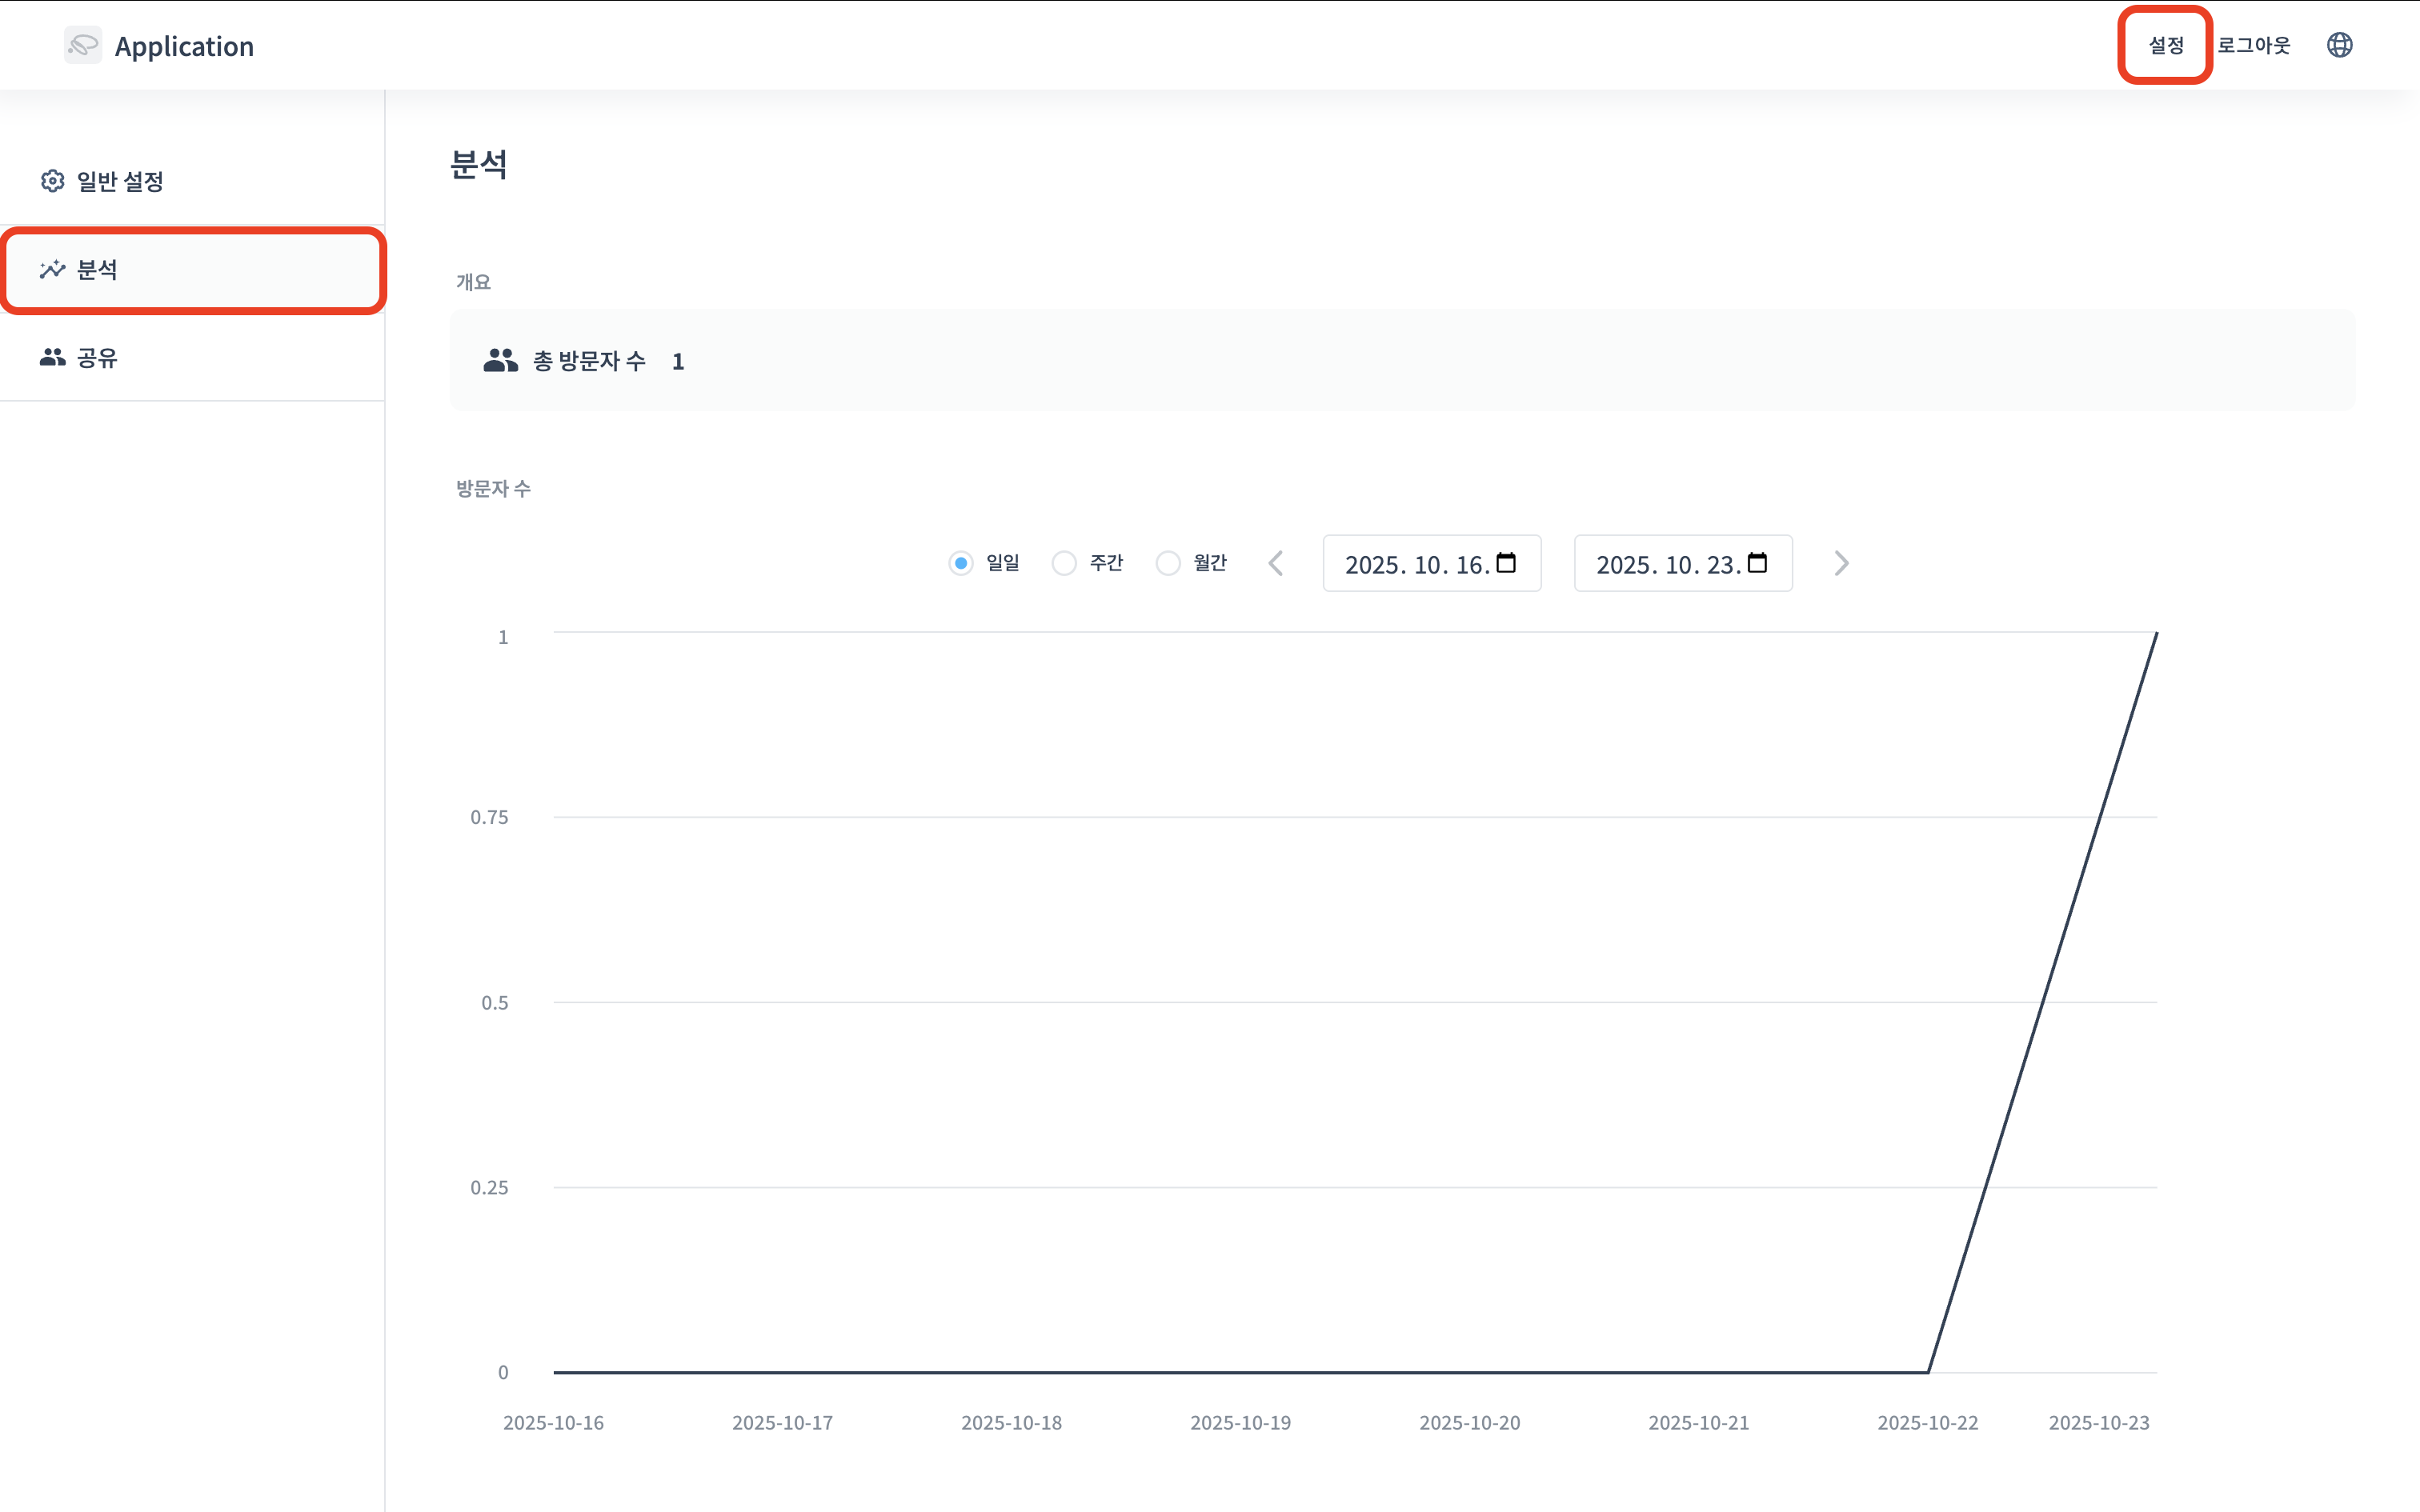Open calendar picker on end date 2025. 10. 23.
2420x1512 pixels.
[1757, 563]
